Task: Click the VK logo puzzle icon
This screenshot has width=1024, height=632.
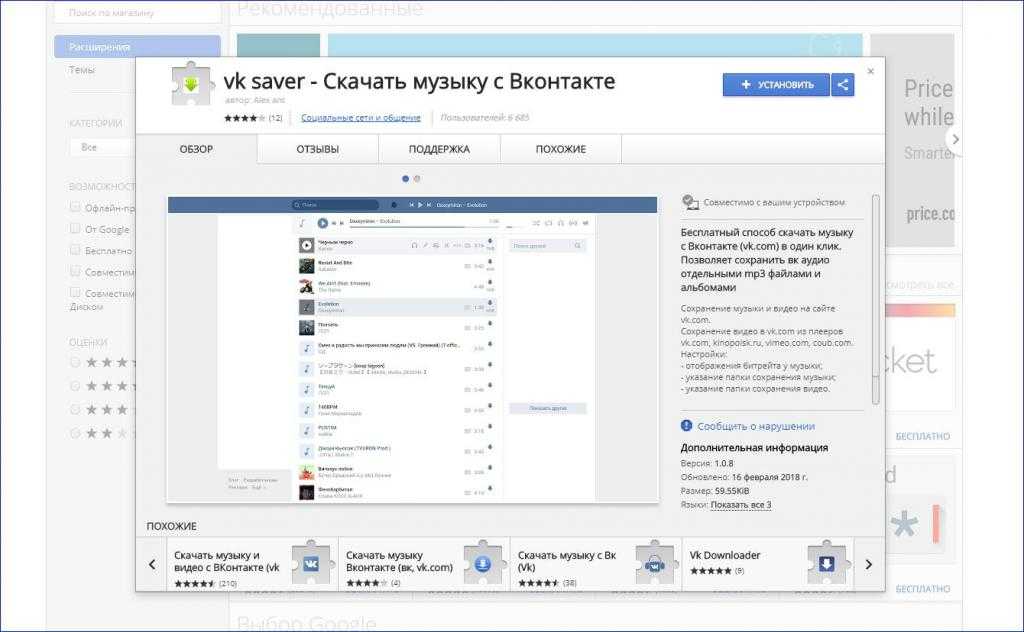Action: click(311, 563)
